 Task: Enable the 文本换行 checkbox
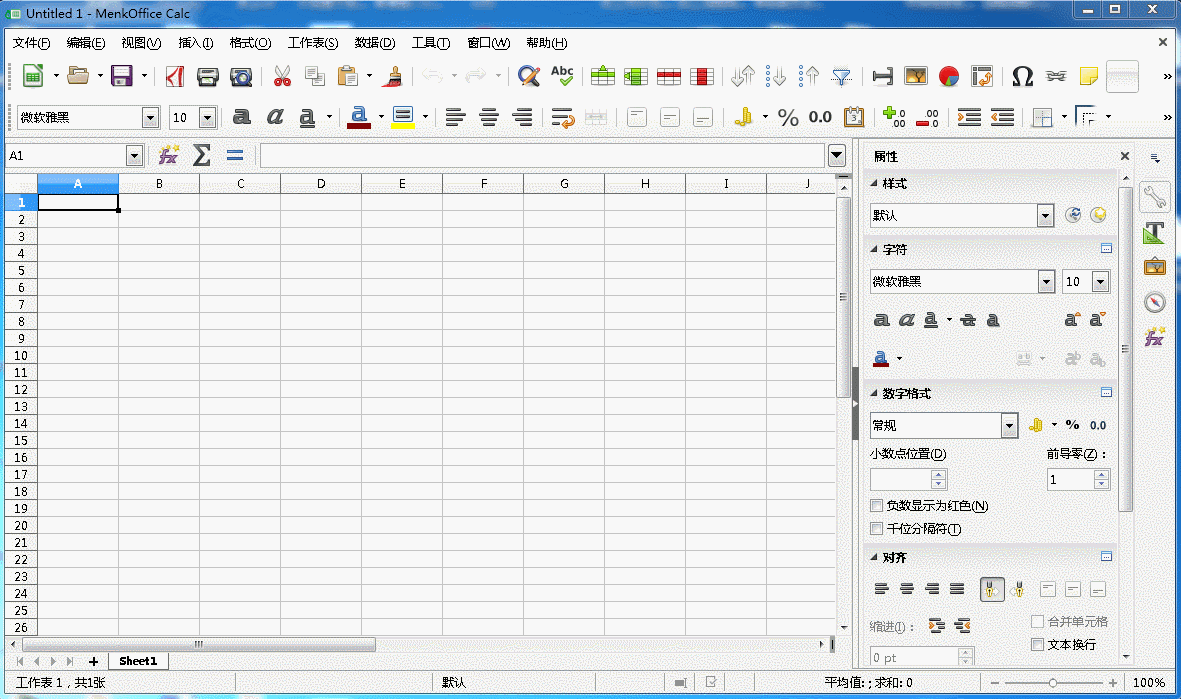pyautogui.click(x=1037, y=644)
